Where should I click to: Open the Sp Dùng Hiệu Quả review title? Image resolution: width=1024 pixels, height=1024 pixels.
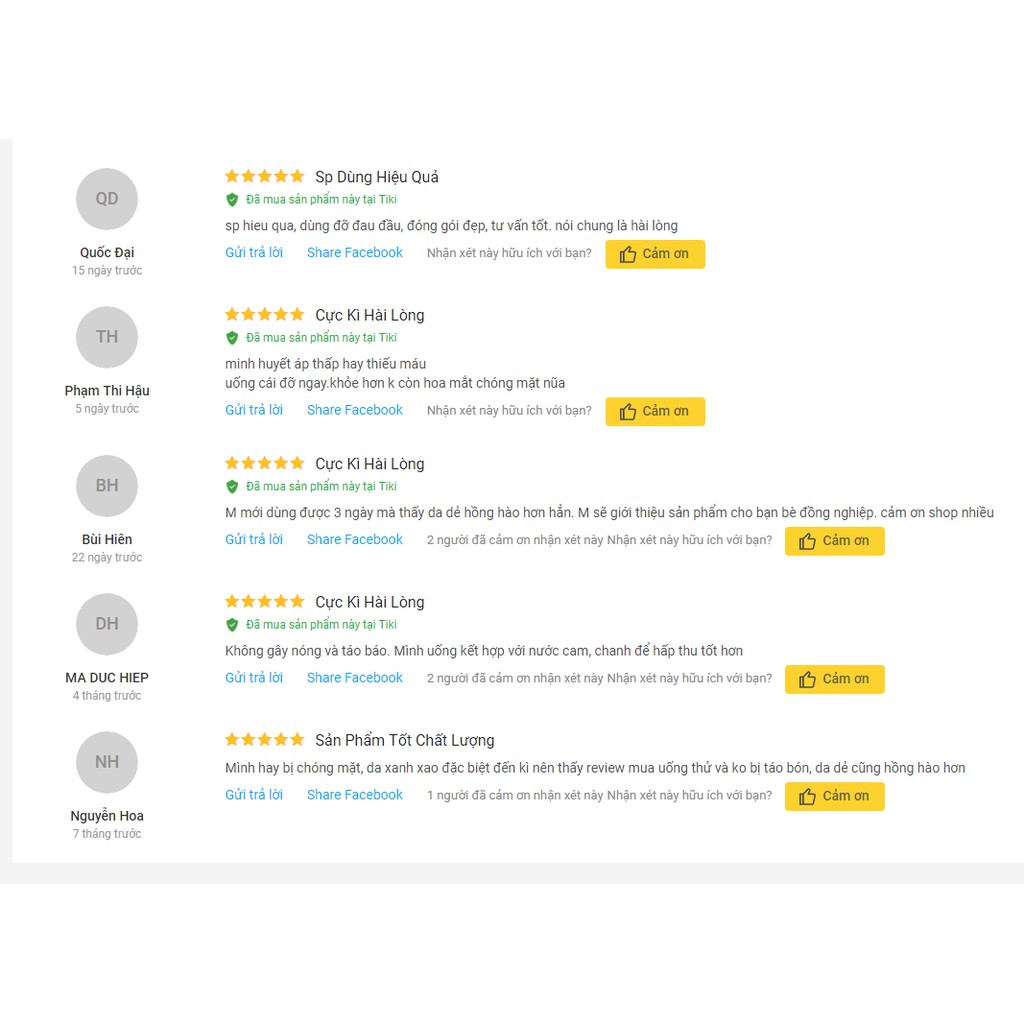click(x=377, y=177)
